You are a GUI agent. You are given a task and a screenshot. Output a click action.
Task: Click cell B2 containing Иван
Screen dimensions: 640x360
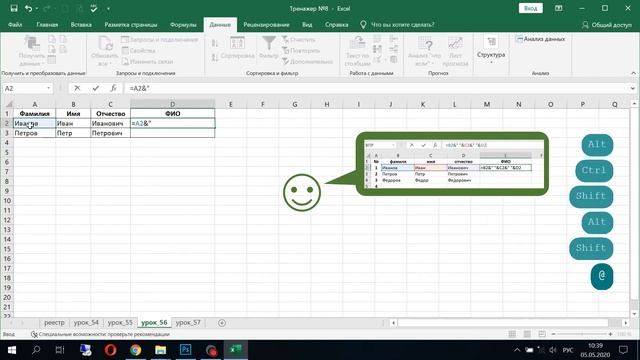click(x=73, y=123)
